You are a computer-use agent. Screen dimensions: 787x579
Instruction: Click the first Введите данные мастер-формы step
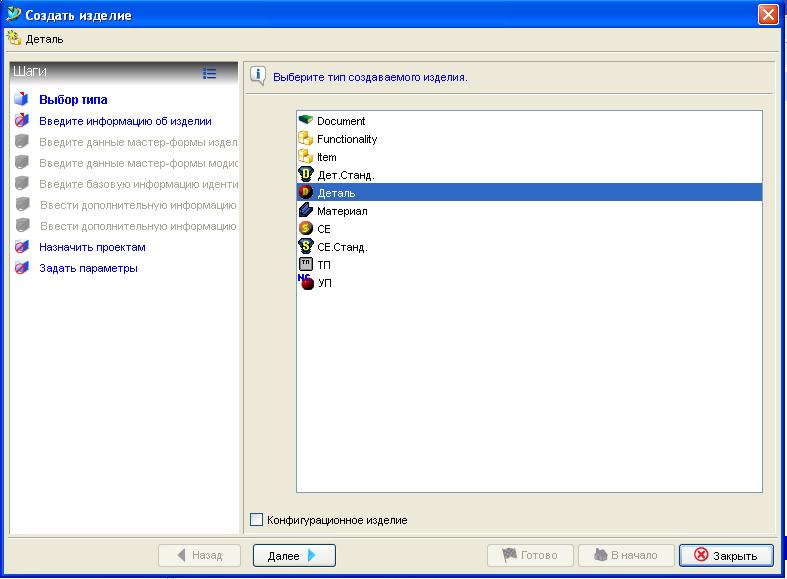tap(138, 142)
